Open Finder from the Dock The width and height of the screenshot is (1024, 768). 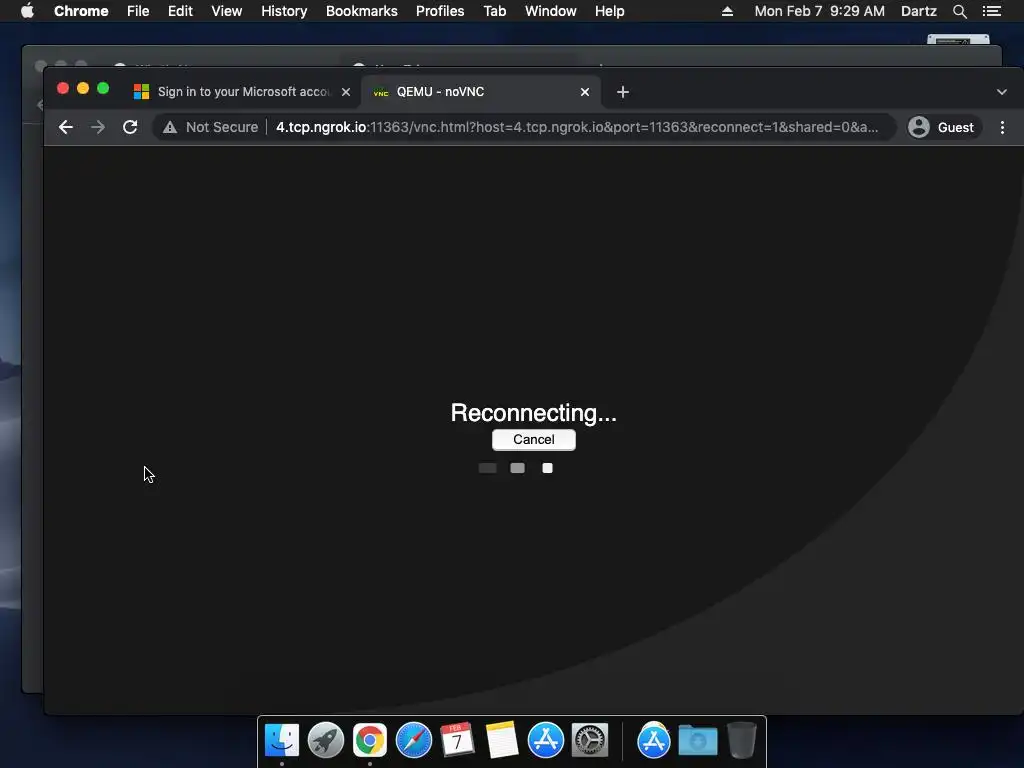(x=282, y=740)
